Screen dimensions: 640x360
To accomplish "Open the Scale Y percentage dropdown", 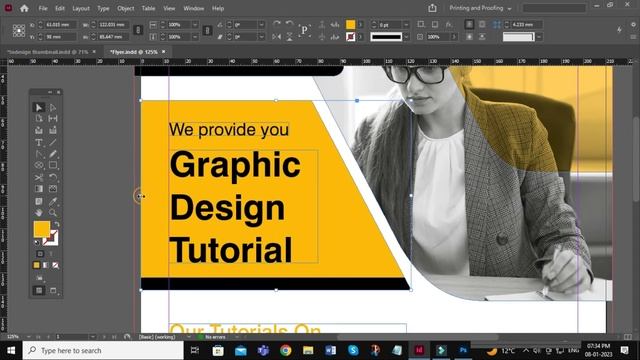I will tap(195, 37).
